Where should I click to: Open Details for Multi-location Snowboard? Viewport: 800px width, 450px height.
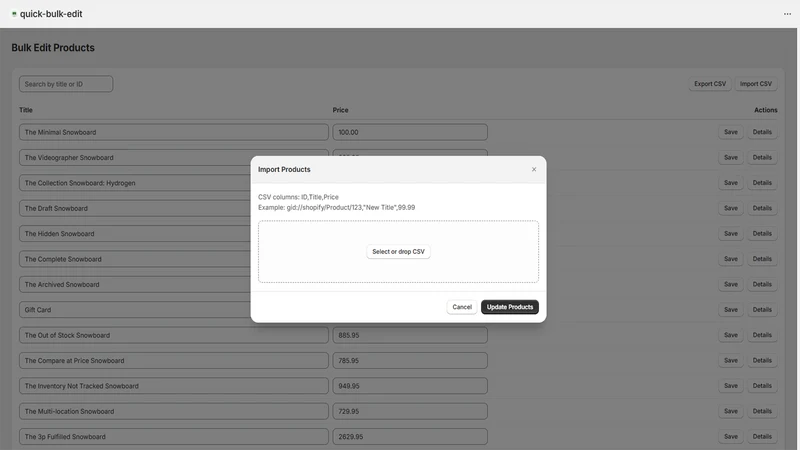[x=762, y=411]
